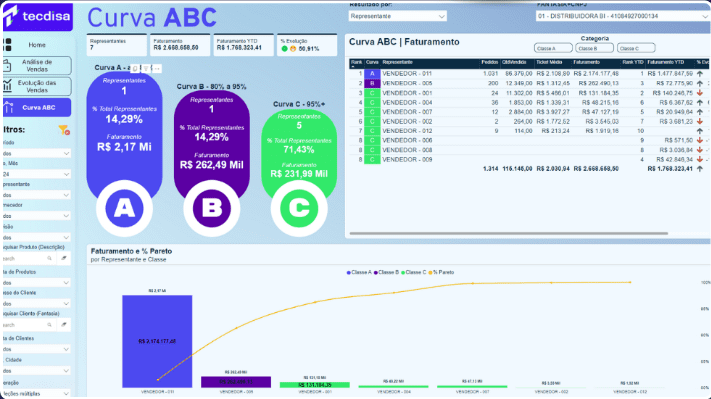Image resolution: width=711 pixels, height=399 pixels.
Task: Click the large C circle badge
Action: pos(299,208)
